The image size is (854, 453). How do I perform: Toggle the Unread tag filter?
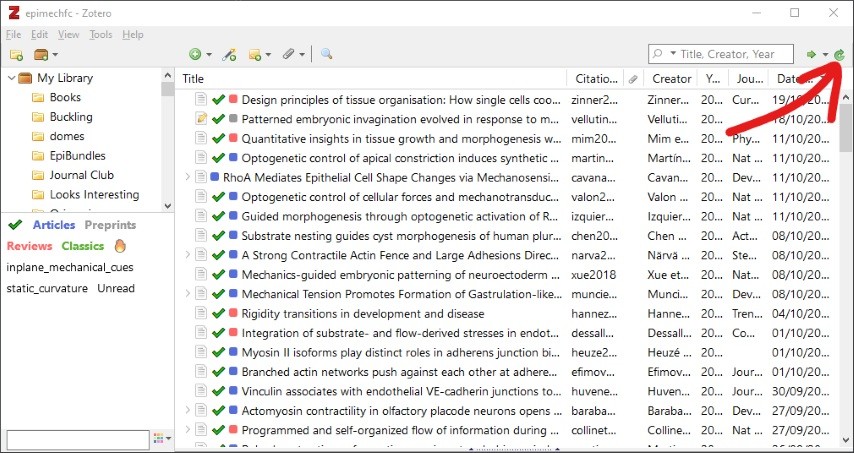coord(116,288)
